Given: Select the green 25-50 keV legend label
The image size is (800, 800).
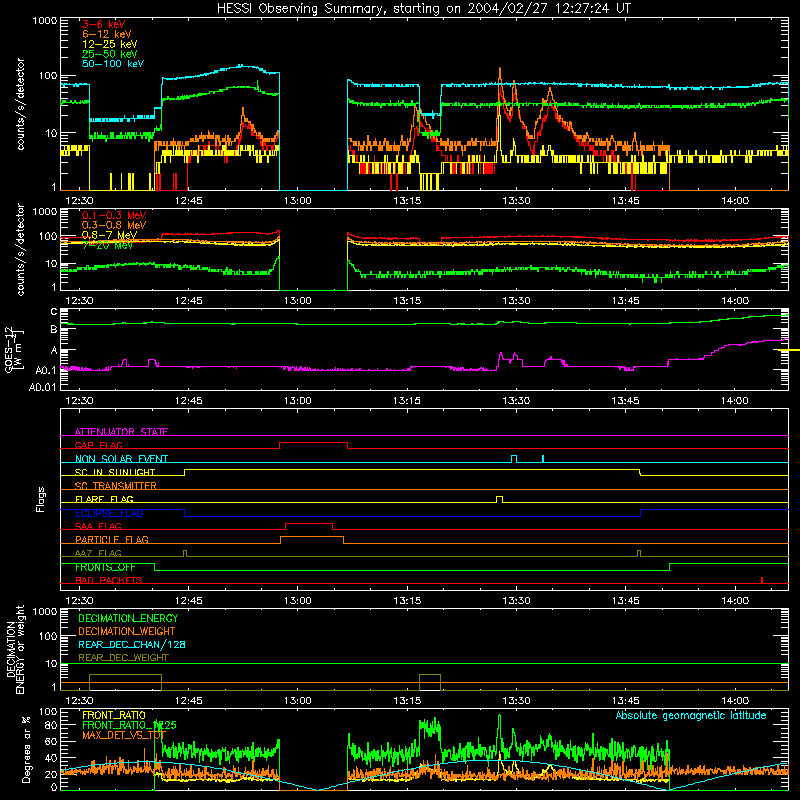Looking at the screenshot, I should (x=110, y=54).
